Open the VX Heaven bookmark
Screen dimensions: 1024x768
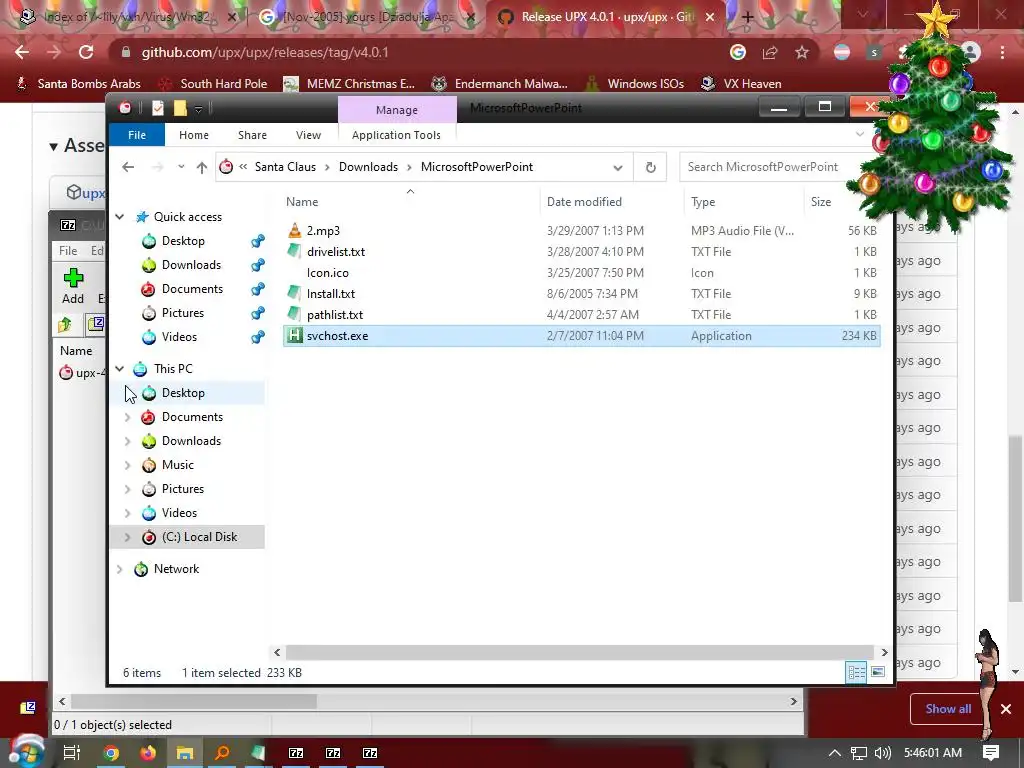pyautogui.click(x=741, y=84)
